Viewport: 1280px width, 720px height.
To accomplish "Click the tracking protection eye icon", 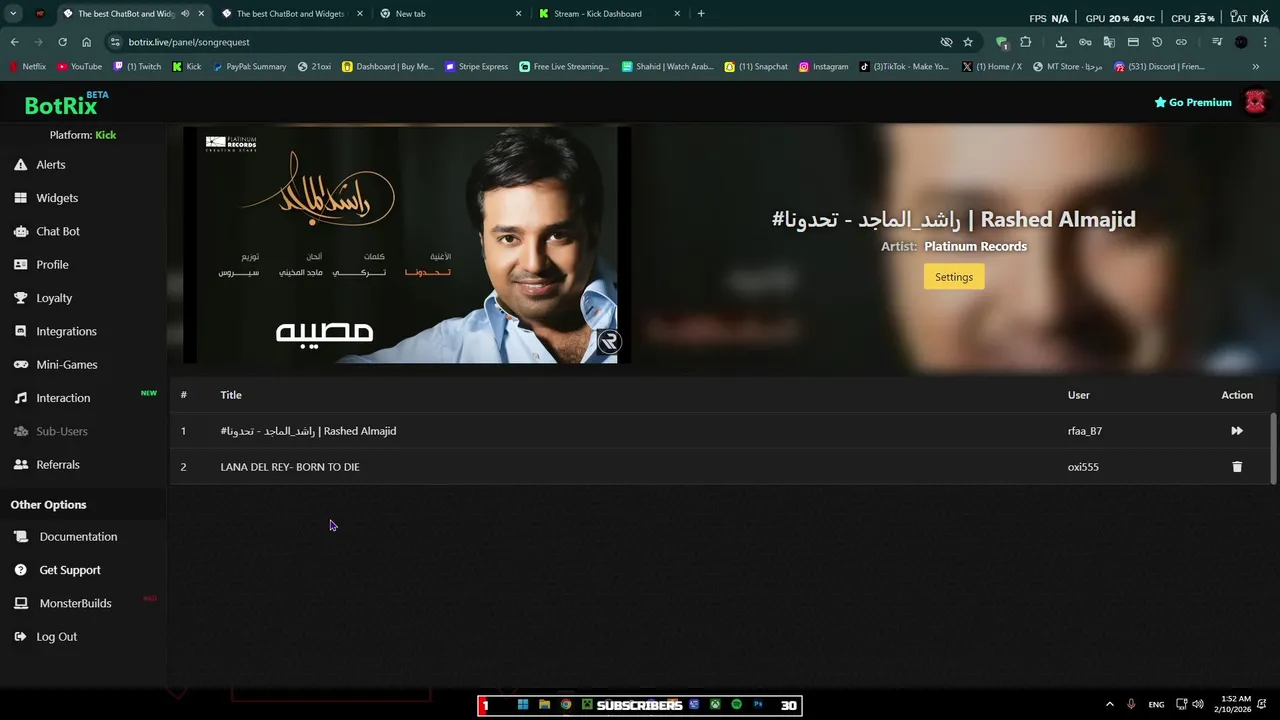I will tap(946, 42).
